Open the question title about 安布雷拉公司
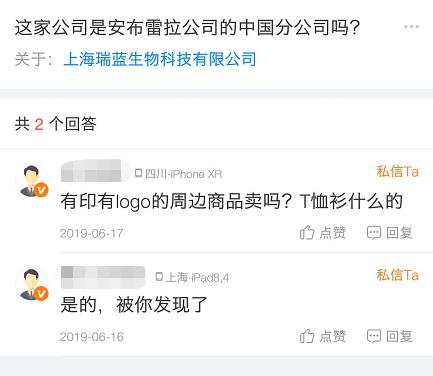This screenshot has width=433, height=376. 187,27
